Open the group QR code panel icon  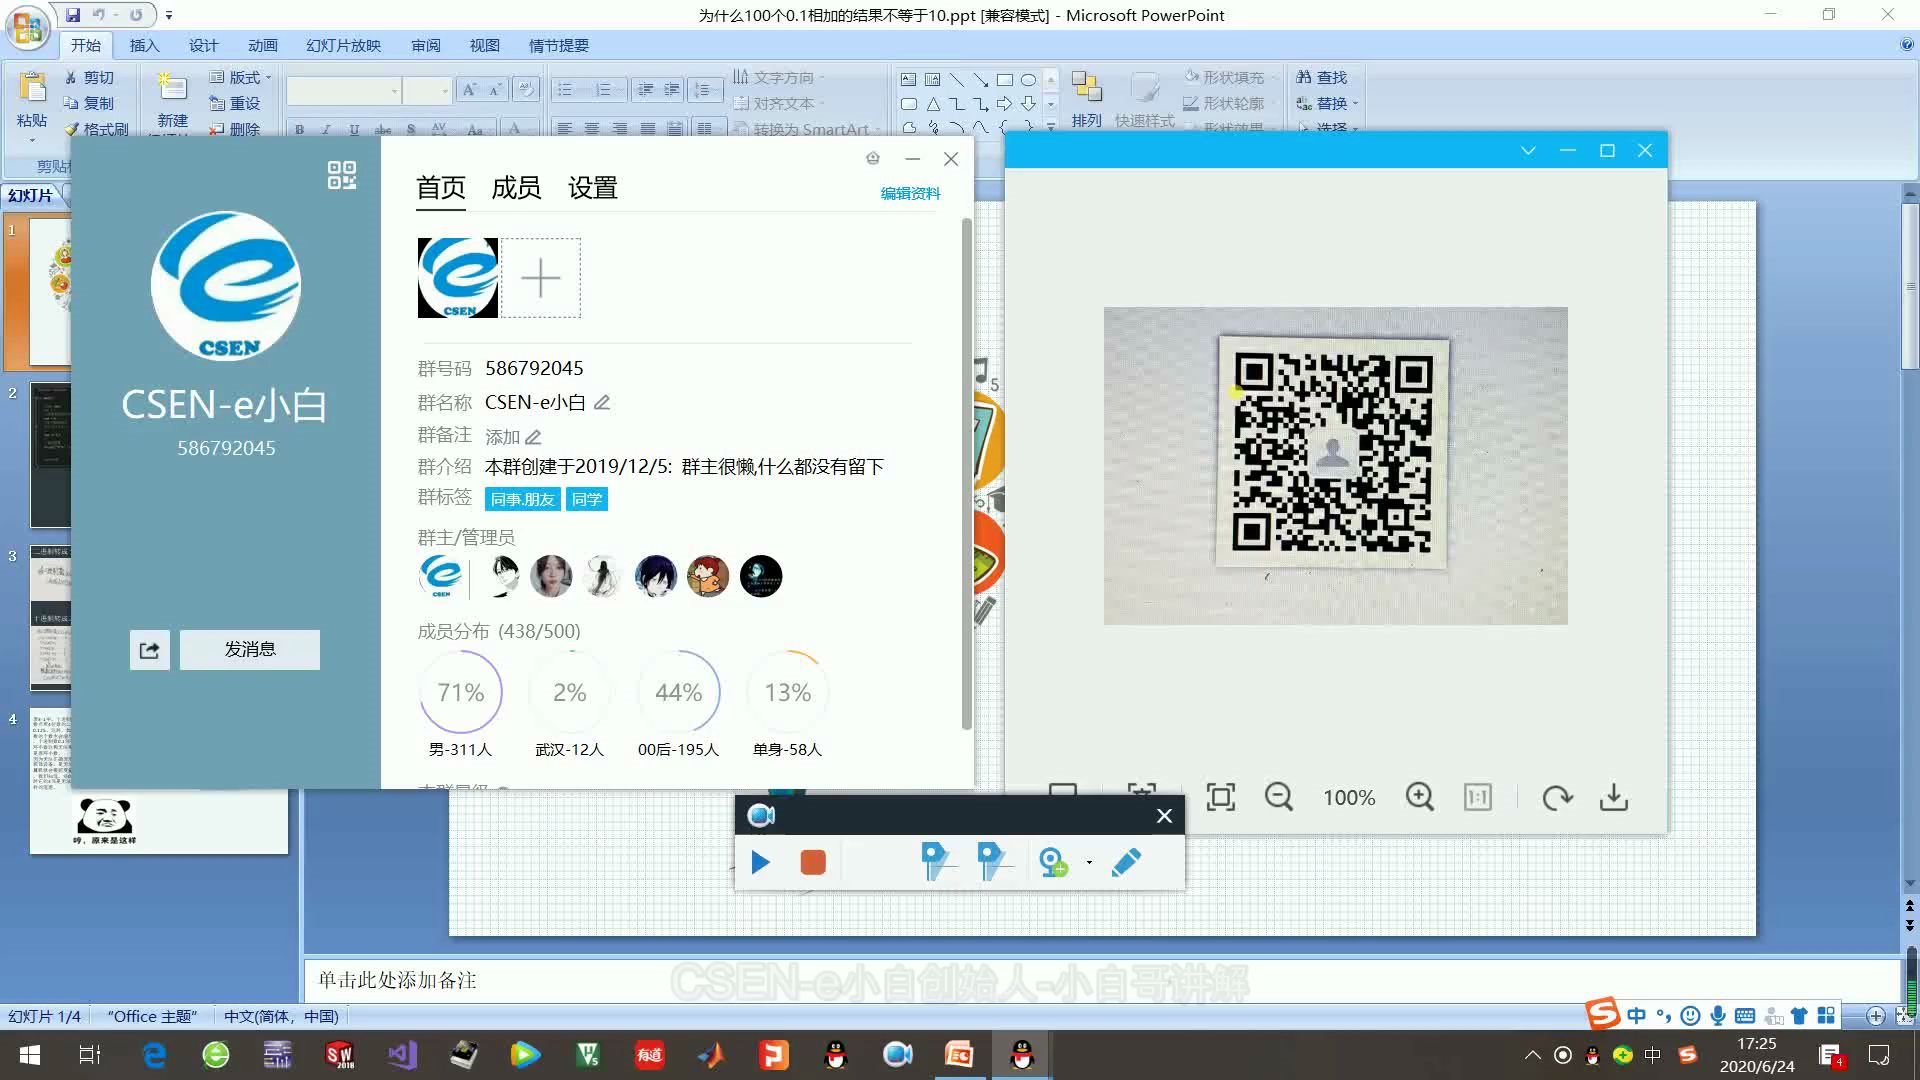coord(341,174)
